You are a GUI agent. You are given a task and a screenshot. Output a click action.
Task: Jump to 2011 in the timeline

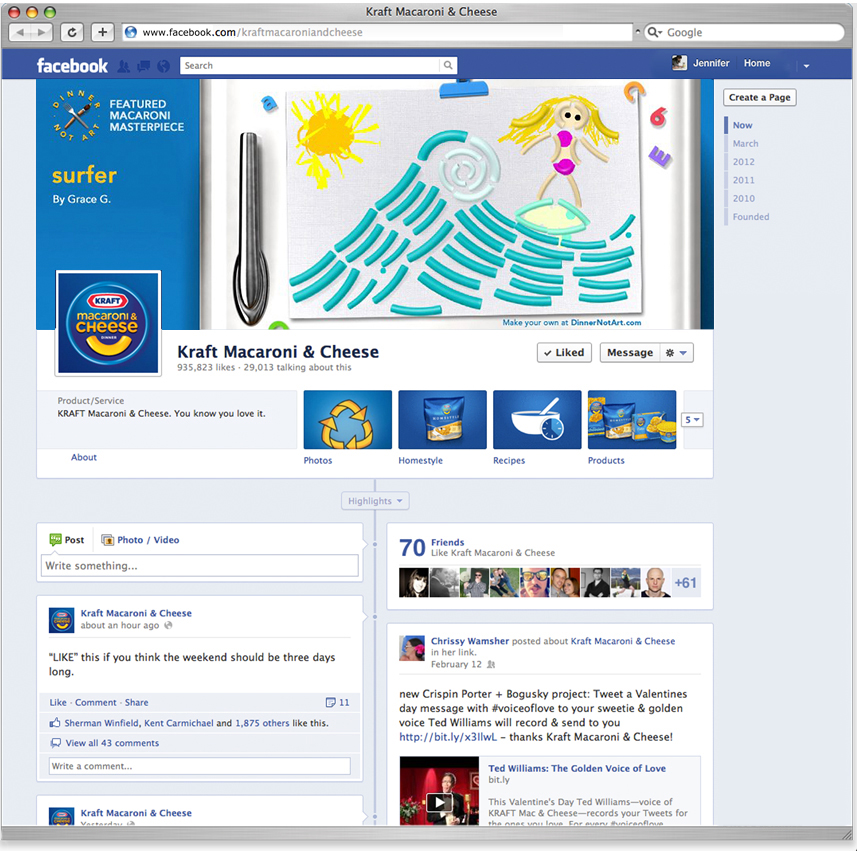743,180
